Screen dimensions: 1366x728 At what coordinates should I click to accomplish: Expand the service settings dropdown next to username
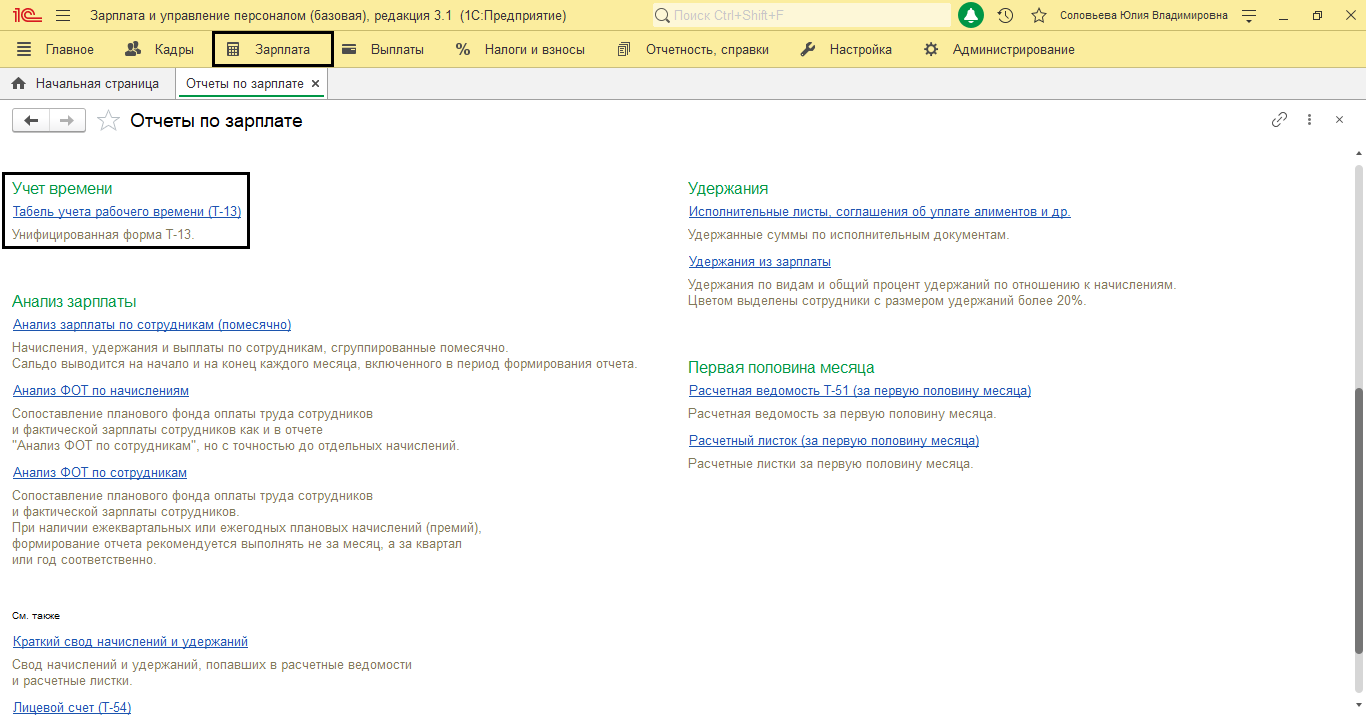pos(1248,16)
